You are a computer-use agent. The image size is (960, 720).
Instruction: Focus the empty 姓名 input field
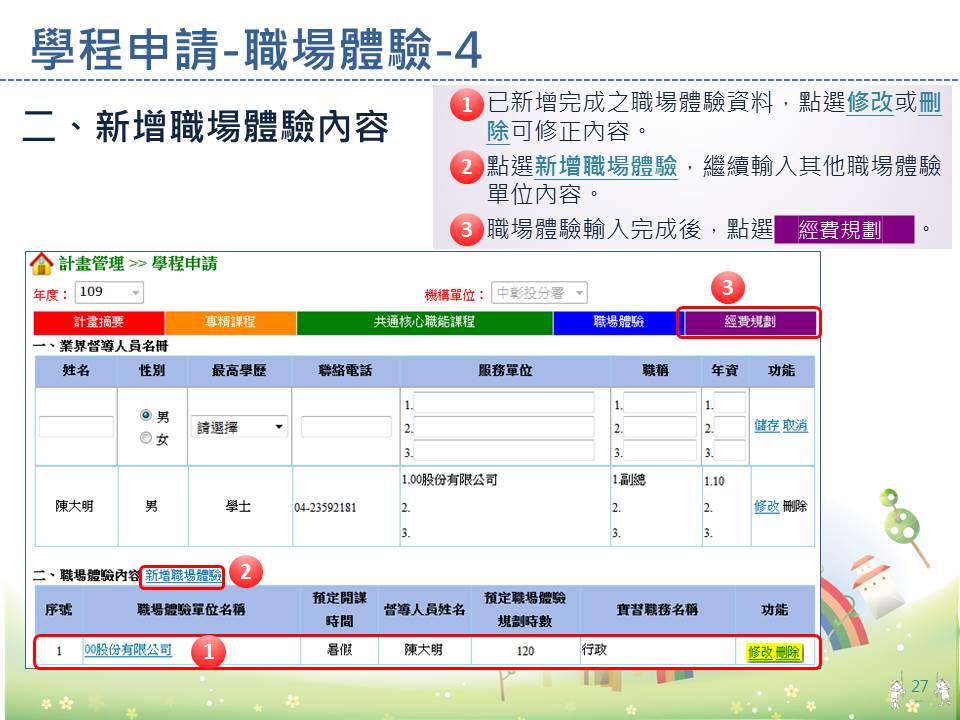pyautogui.click(x=76, y=426)
